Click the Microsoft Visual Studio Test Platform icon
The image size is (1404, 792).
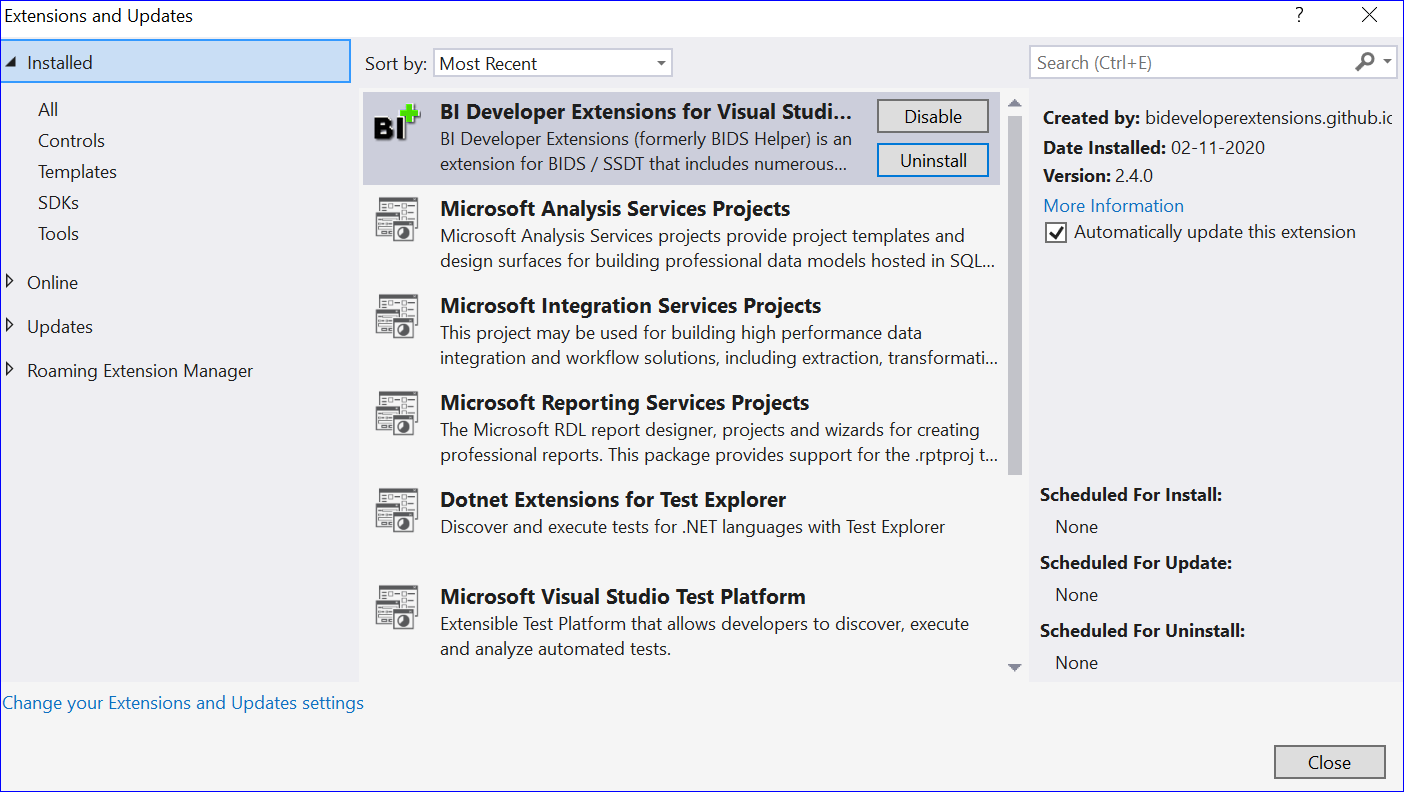397,606
